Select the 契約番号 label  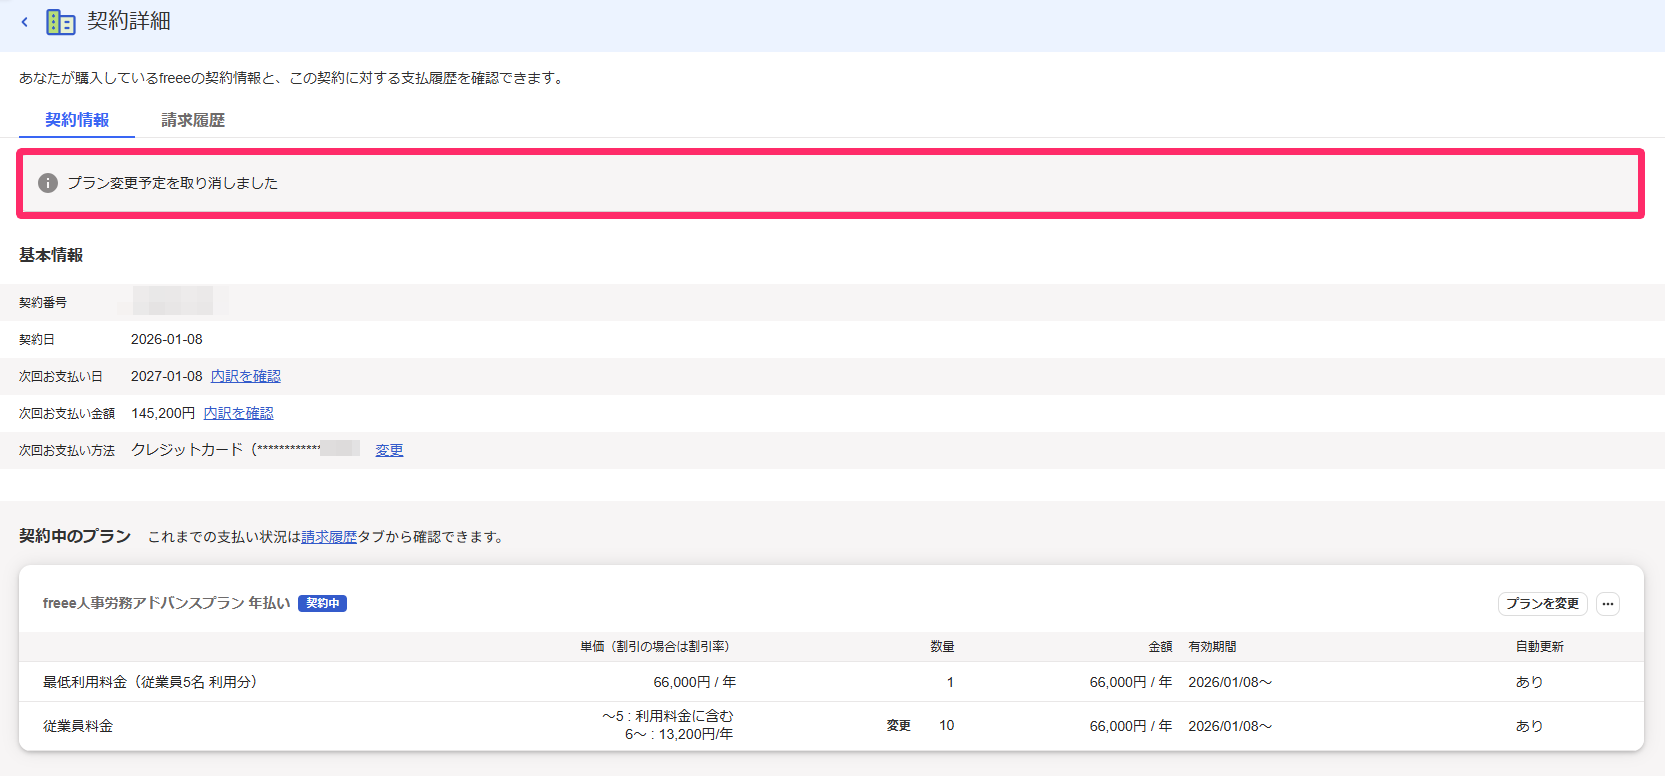tap(43, 302)
